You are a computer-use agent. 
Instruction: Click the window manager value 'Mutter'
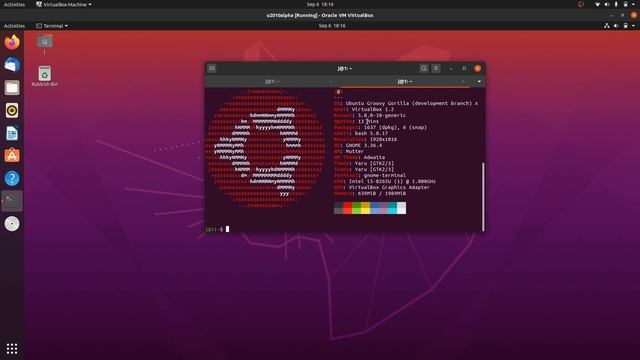click(x=354, y=151)
